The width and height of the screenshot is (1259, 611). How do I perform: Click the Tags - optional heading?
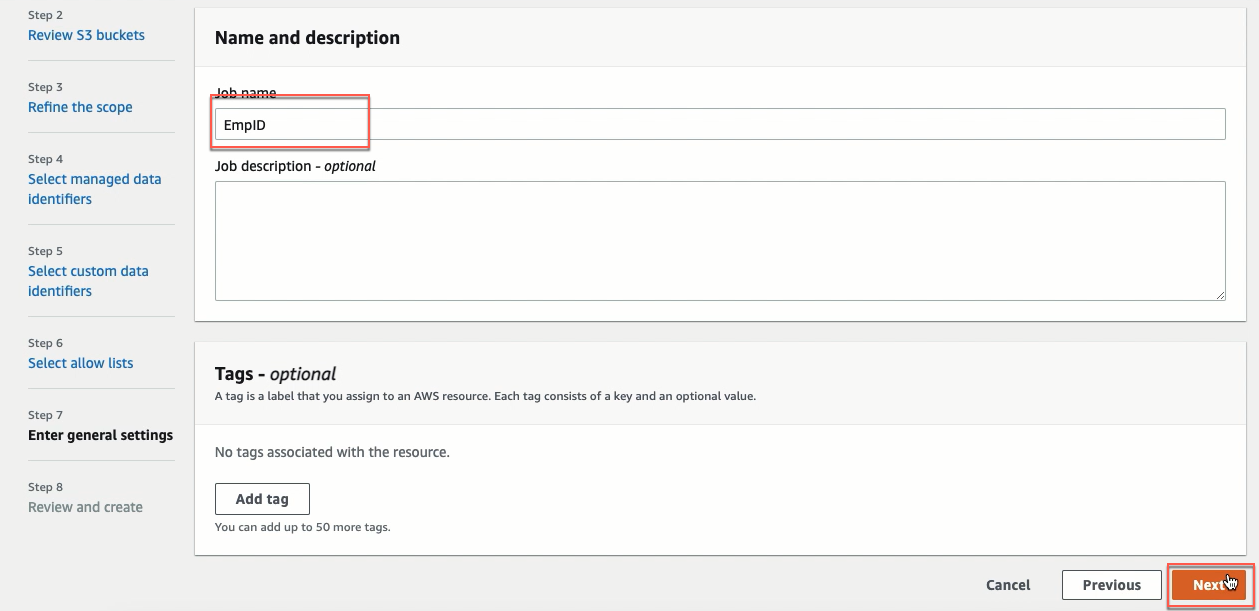click(x=275, y=374)
